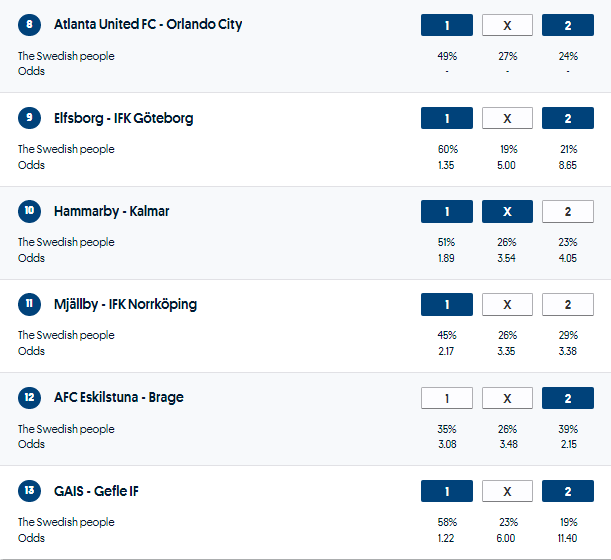611x560 pixels.
Task: Click the match number 13 badge
Action: pos(30,491)
